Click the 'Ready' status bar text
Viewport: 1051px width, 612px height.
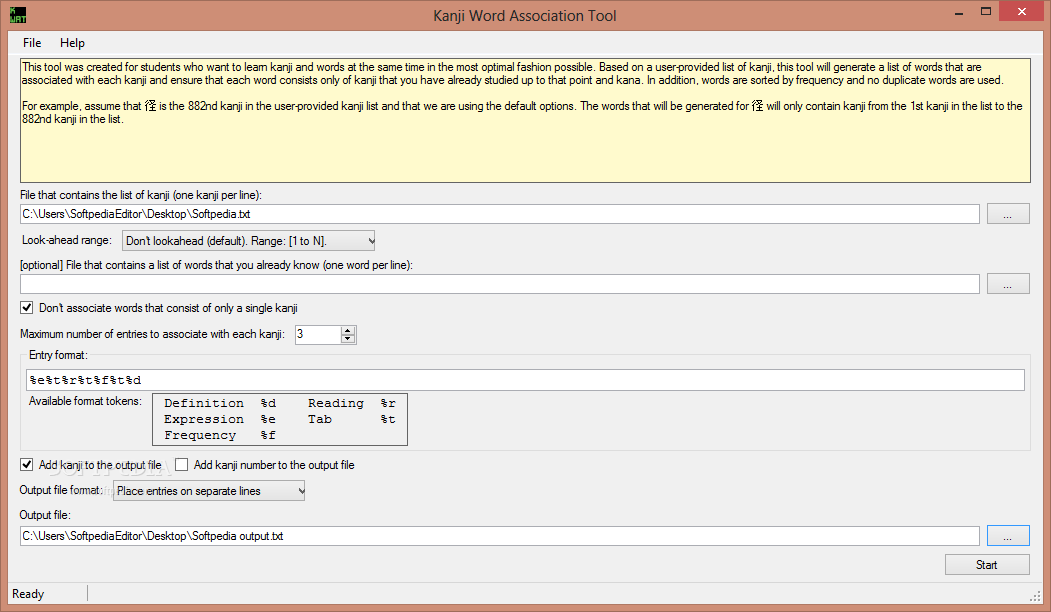(28, 594)
